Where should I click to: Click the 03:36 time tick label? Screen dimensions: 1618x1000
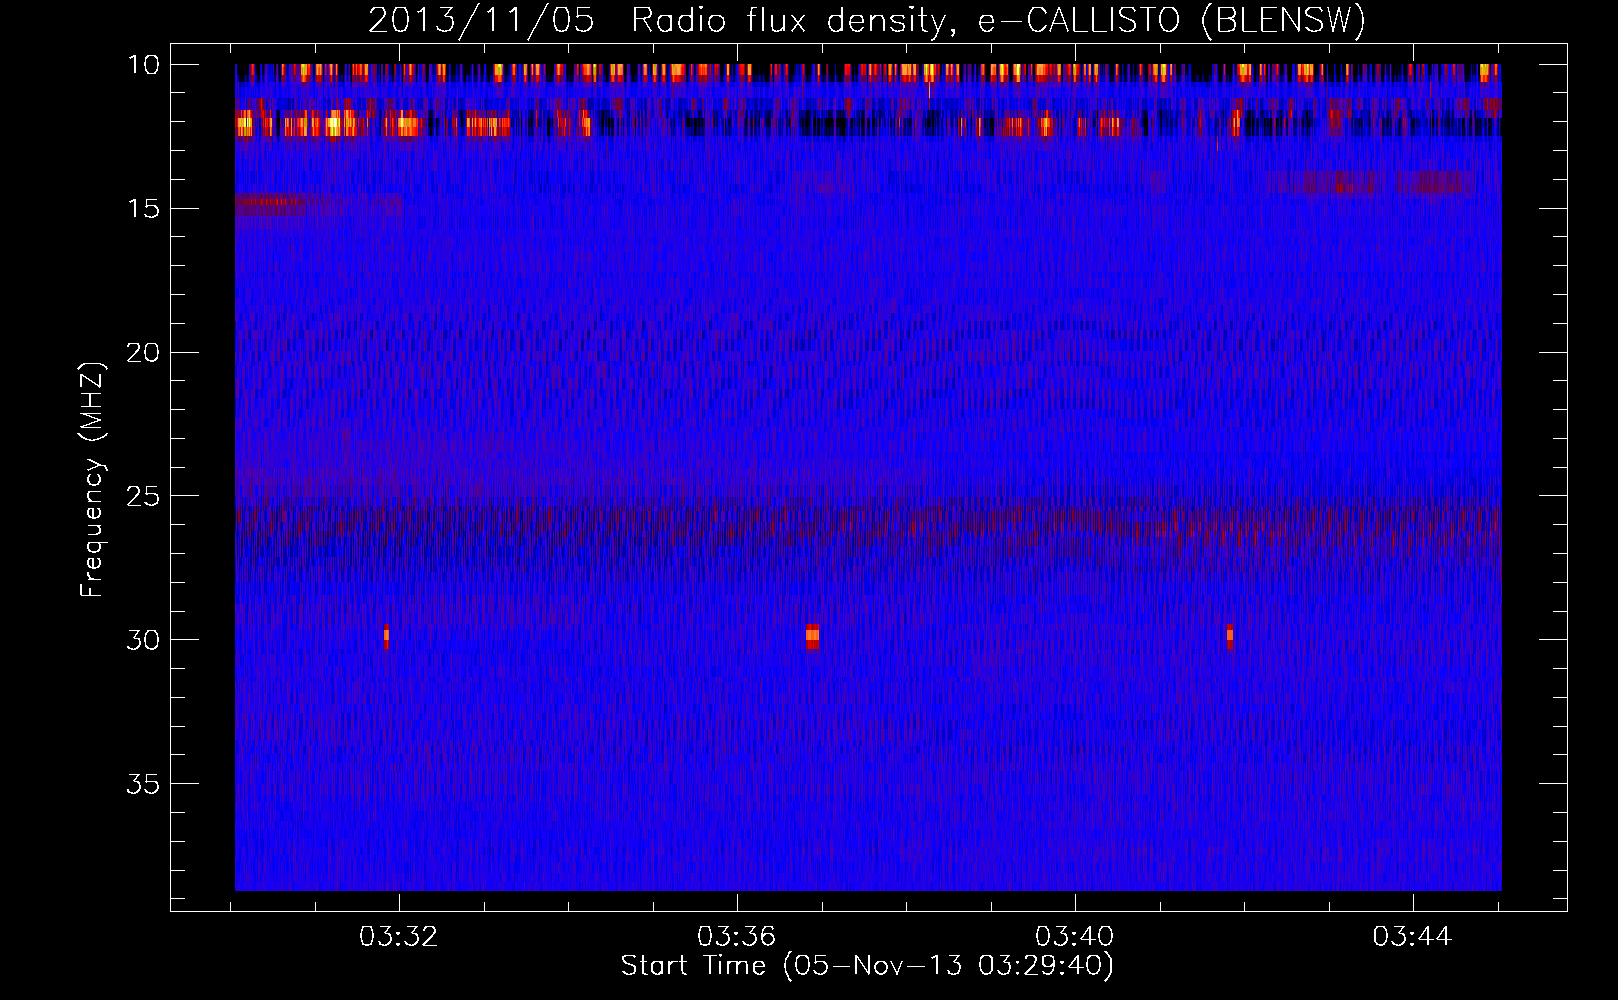[x=737, y=937]
